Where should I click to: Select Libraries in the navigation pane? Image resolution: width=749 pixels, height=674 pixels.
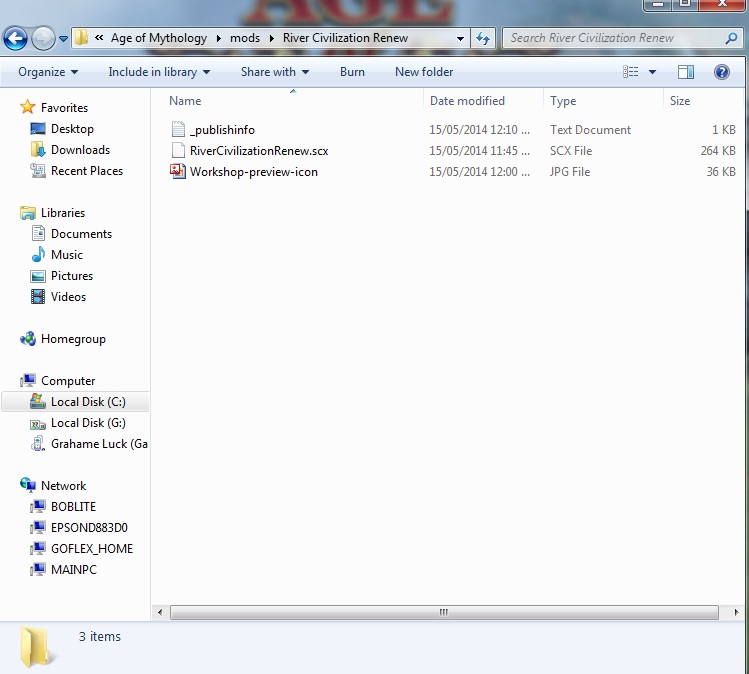click(63, 213)
